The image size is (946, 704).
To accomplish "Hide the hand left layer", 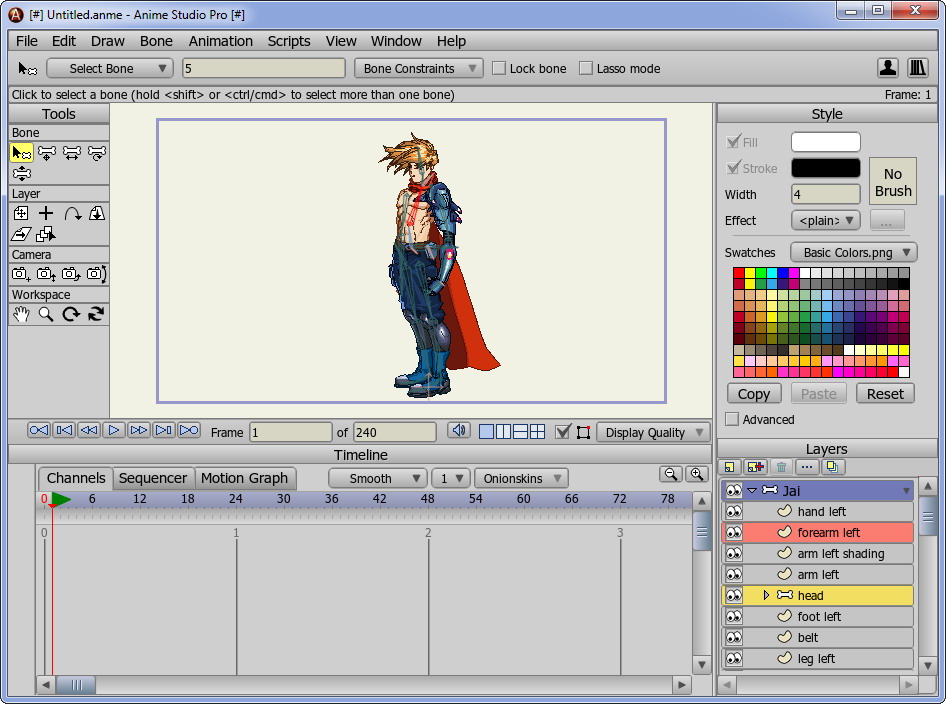I will pos(734,512).
